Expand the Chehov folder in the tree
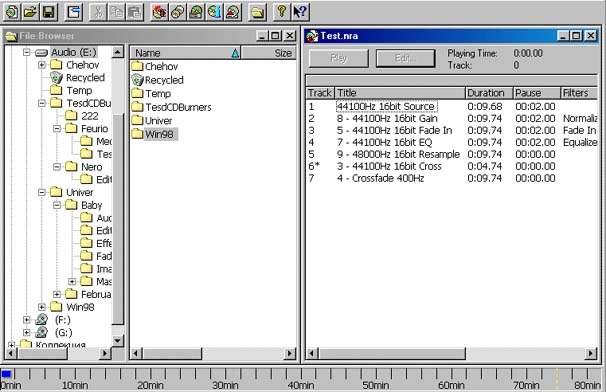This screenshot has height=392, width=606. [x=42, y=65]
